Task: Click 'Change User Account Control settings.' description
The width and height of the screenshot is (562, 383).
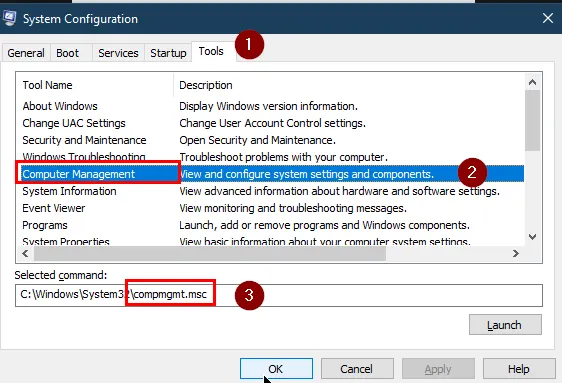Action: coord(272,123)
